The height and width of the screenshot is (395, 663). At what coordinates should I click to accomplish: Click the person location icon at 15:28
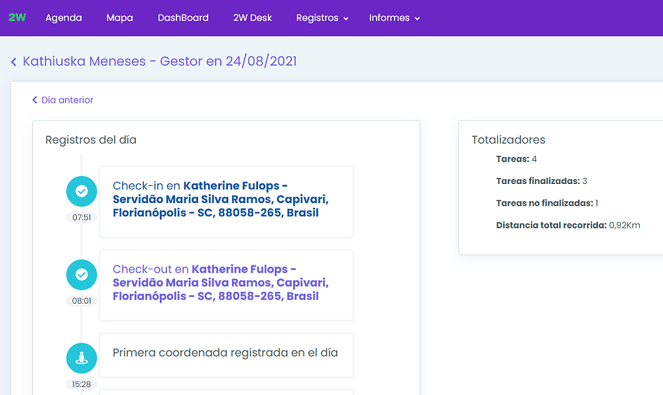click(x=82, y=358)
